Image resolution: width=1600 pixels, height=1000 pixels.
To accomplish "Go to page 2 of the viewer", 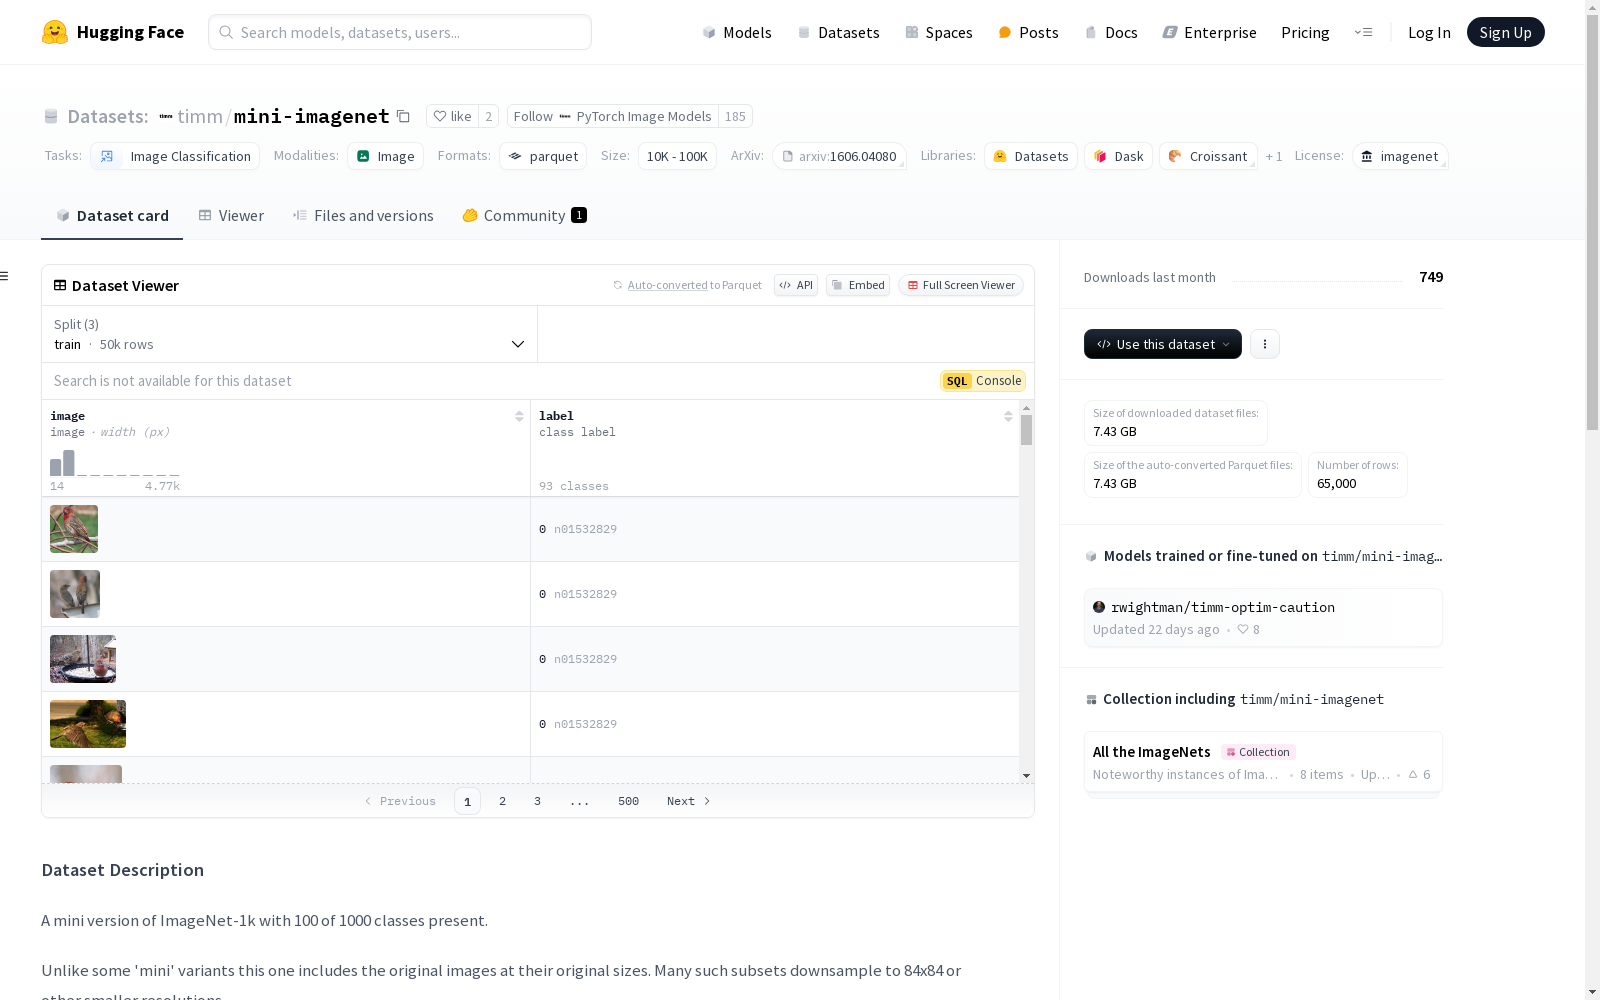I will (x=502, y=801).
